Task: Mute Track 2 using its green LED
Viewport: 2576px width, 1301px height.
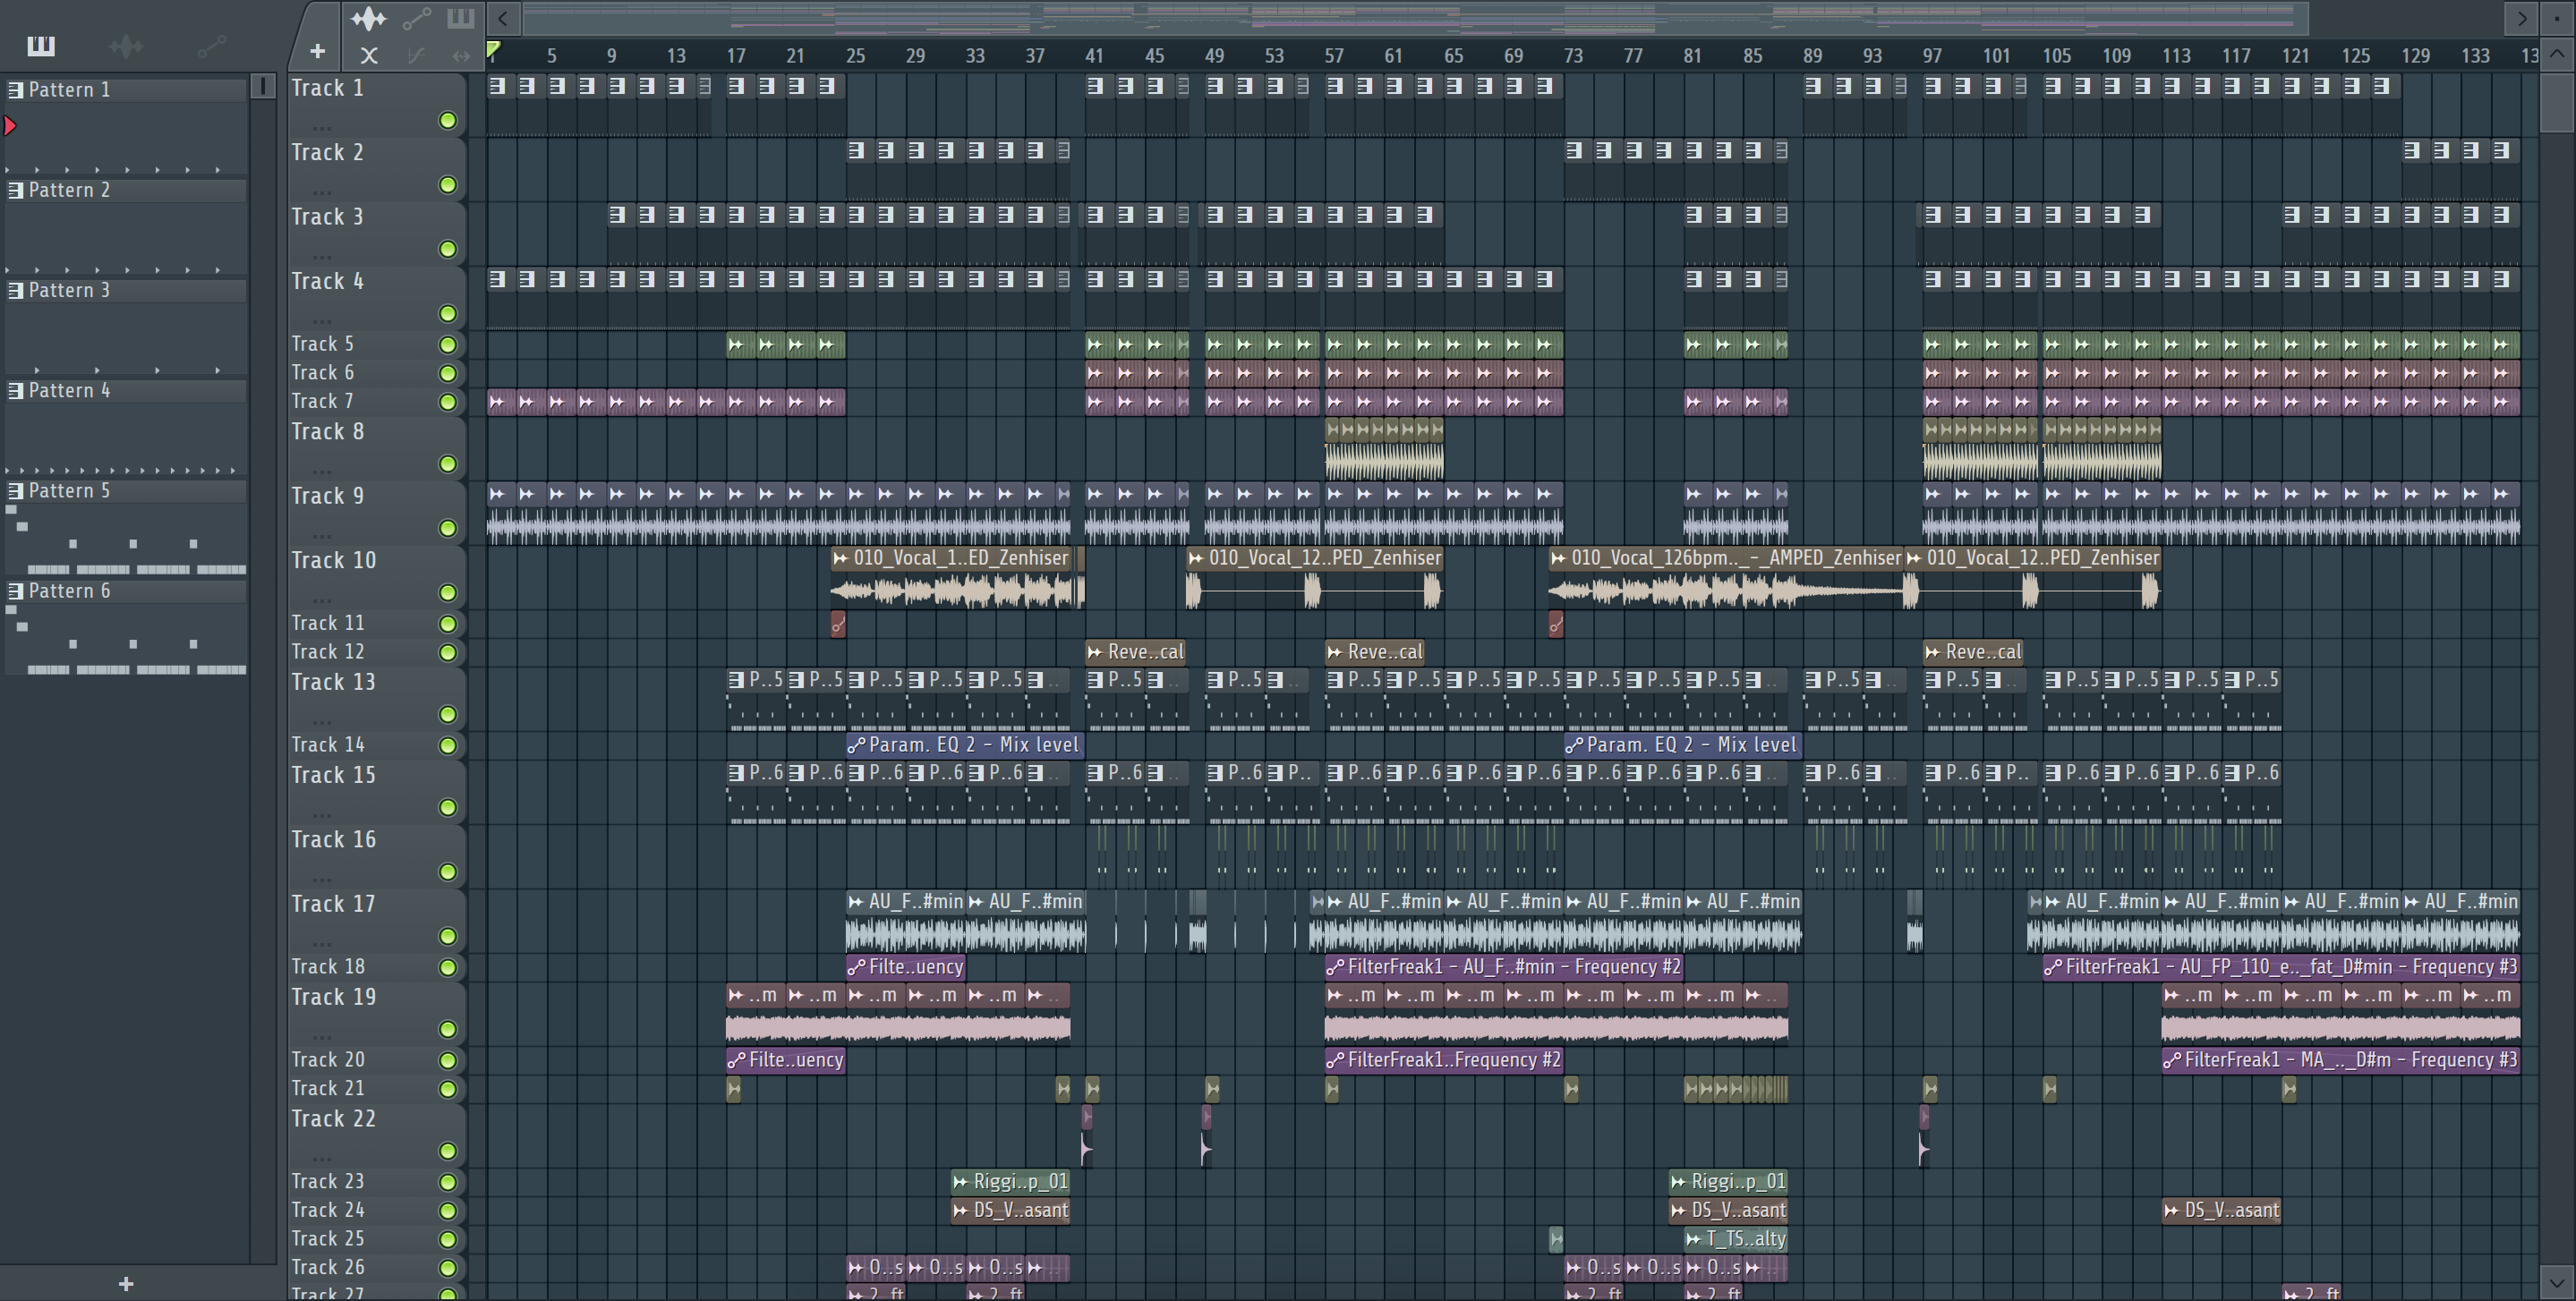Action: click(x=448, y=185)
